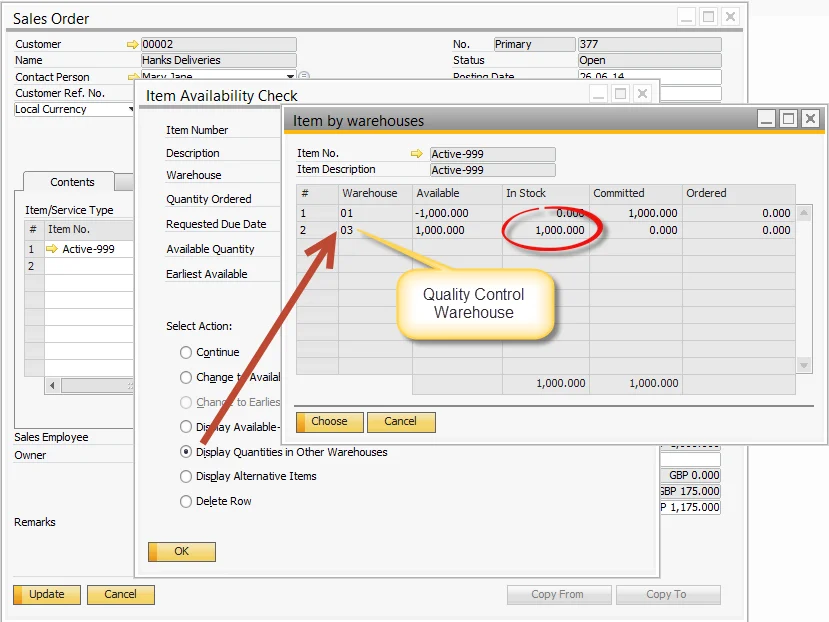Confirm with OK in Item Availability Check
Screen dimensions: 829x622
182,551
